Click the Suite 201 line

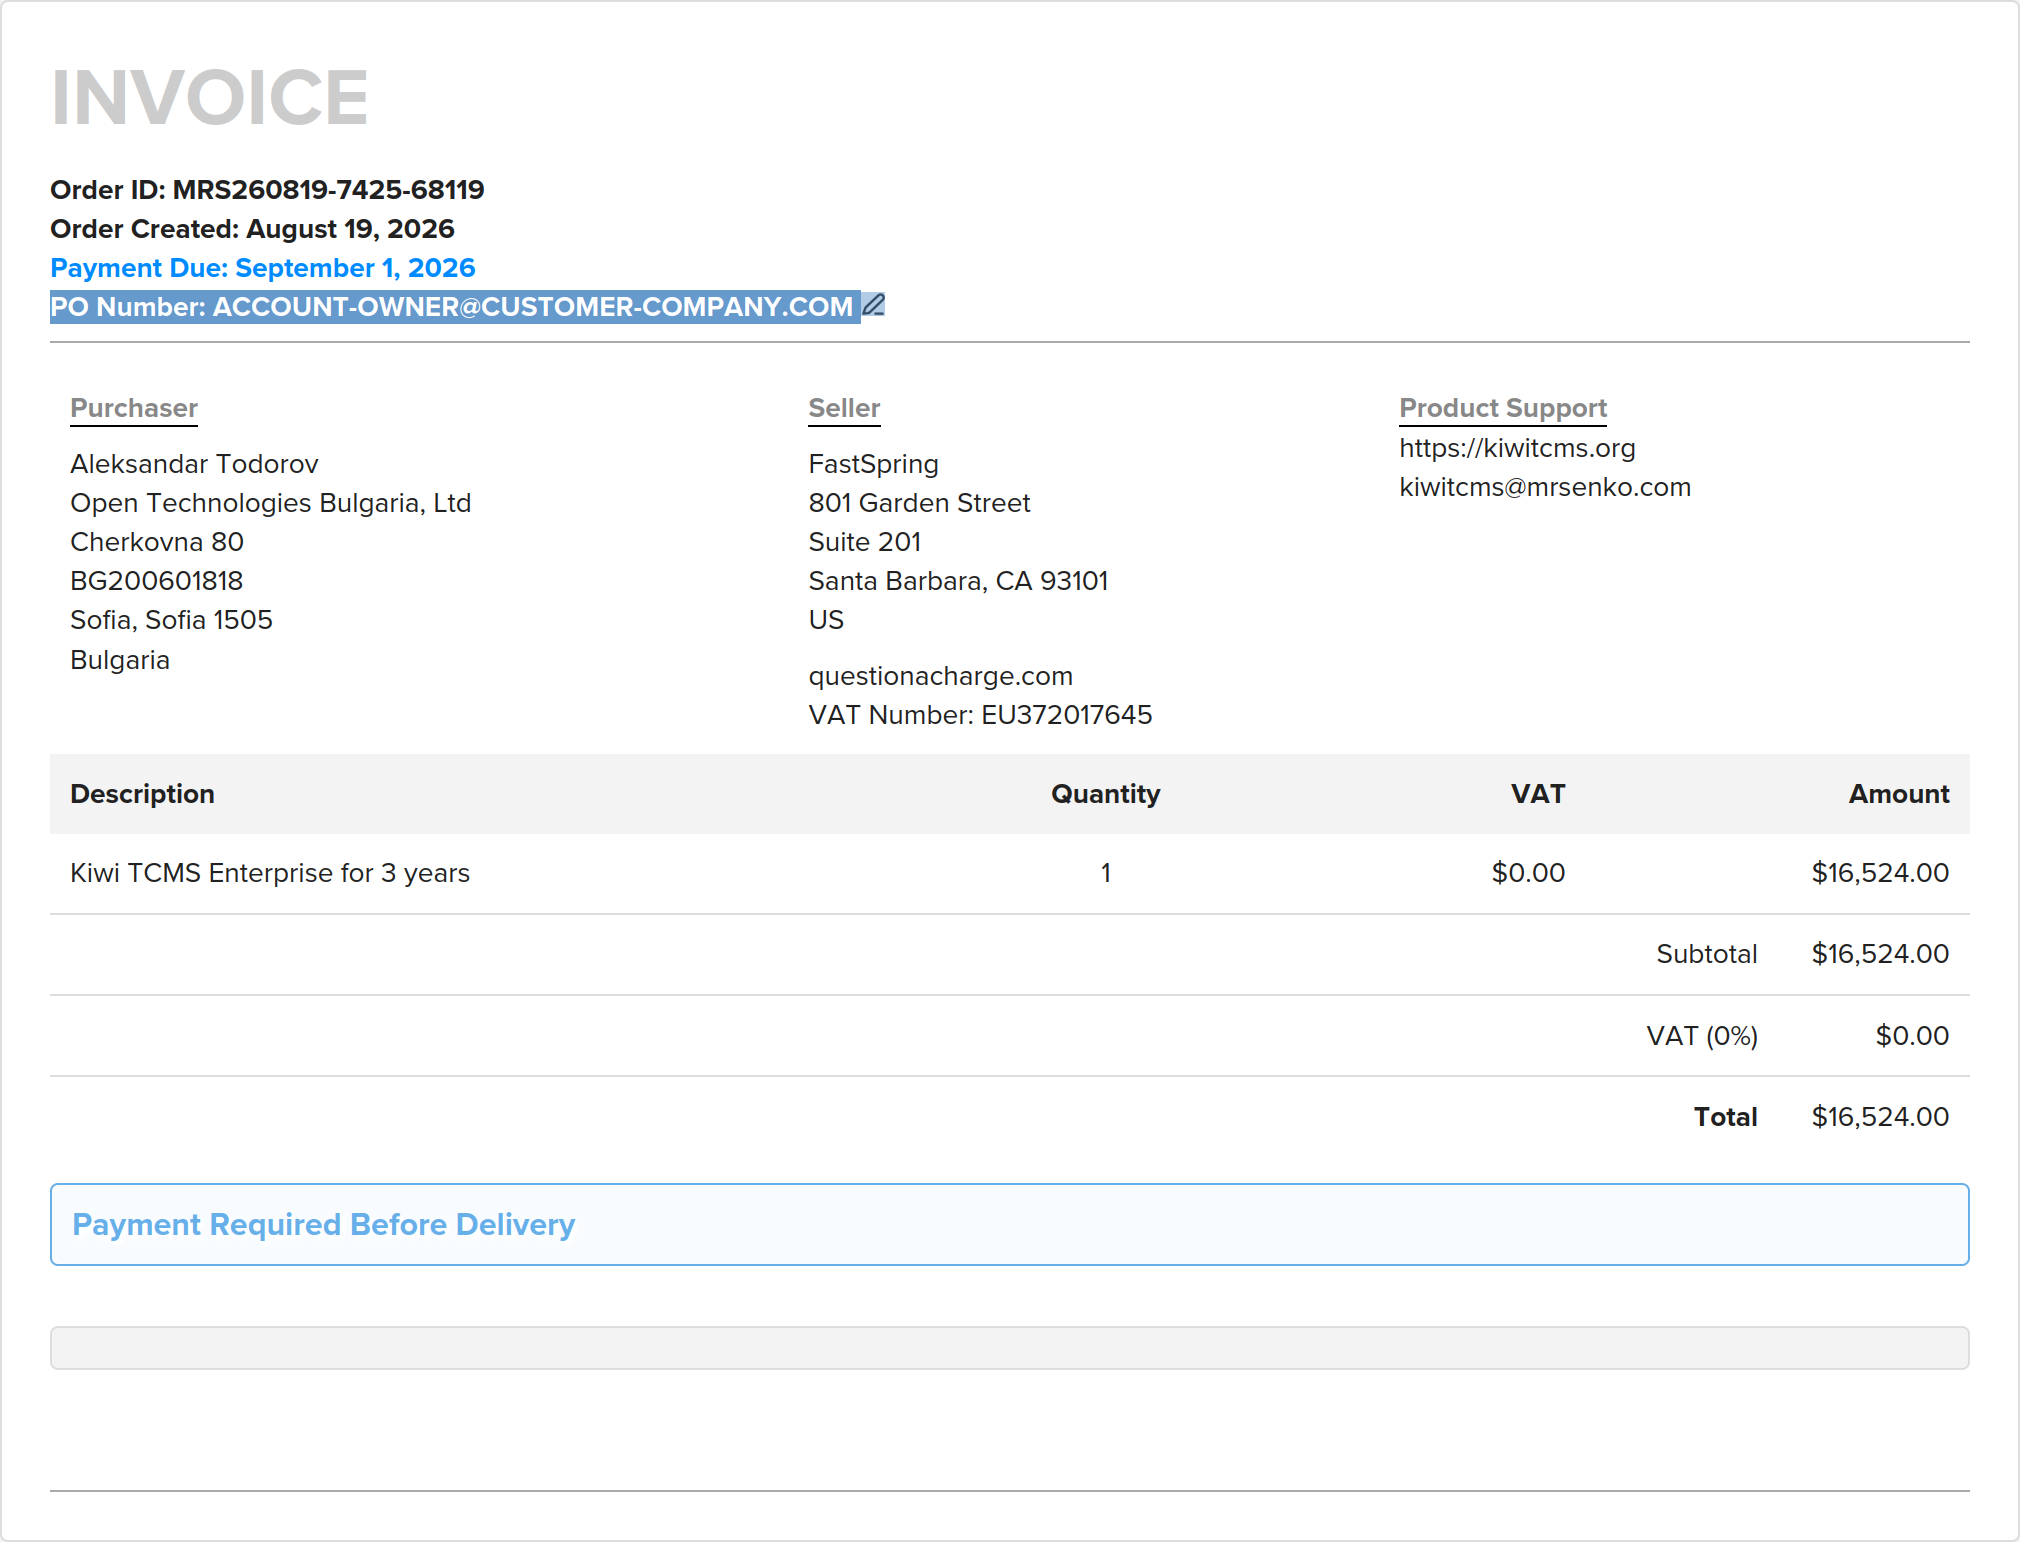click(864, 542)
